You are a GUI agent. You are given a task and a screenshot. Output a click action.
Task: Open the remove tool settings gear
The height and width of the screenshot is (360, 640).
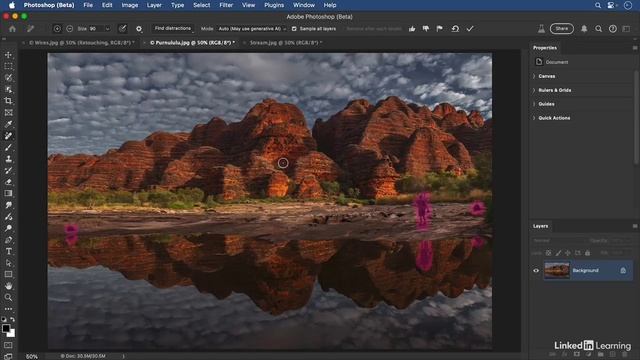coord(139,29)
